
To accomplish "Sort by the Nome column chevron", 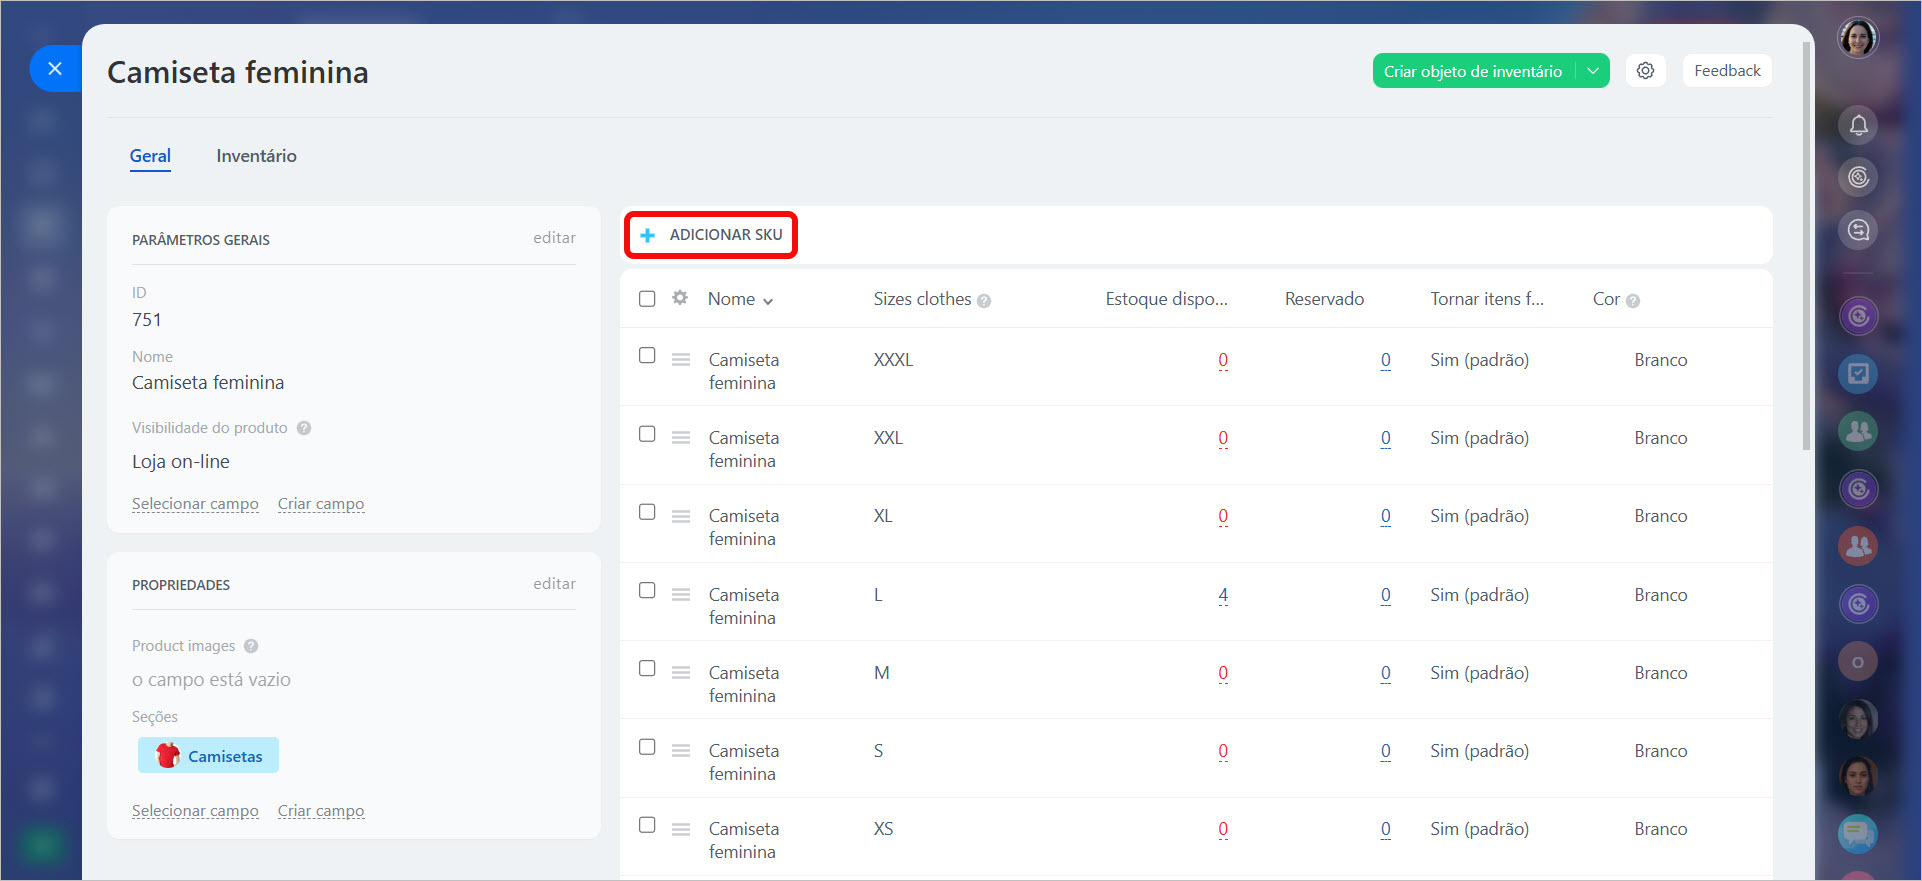I will (x=768, y=301).
